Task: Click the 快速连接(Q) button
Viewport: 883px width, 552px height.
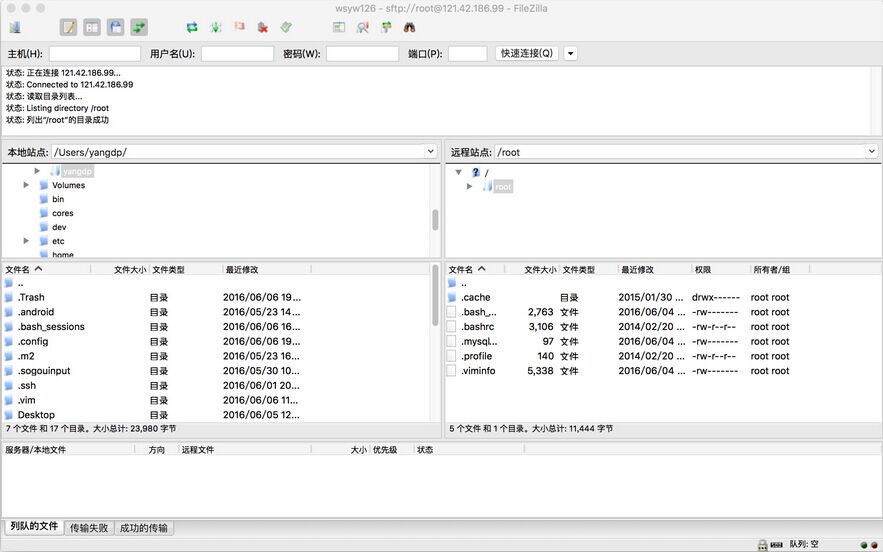Action: (x=527, y=54)
